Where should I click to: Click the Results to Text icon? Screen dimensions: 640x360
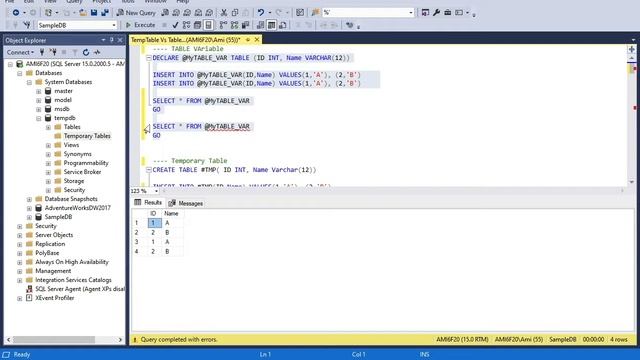click(260, 25)
